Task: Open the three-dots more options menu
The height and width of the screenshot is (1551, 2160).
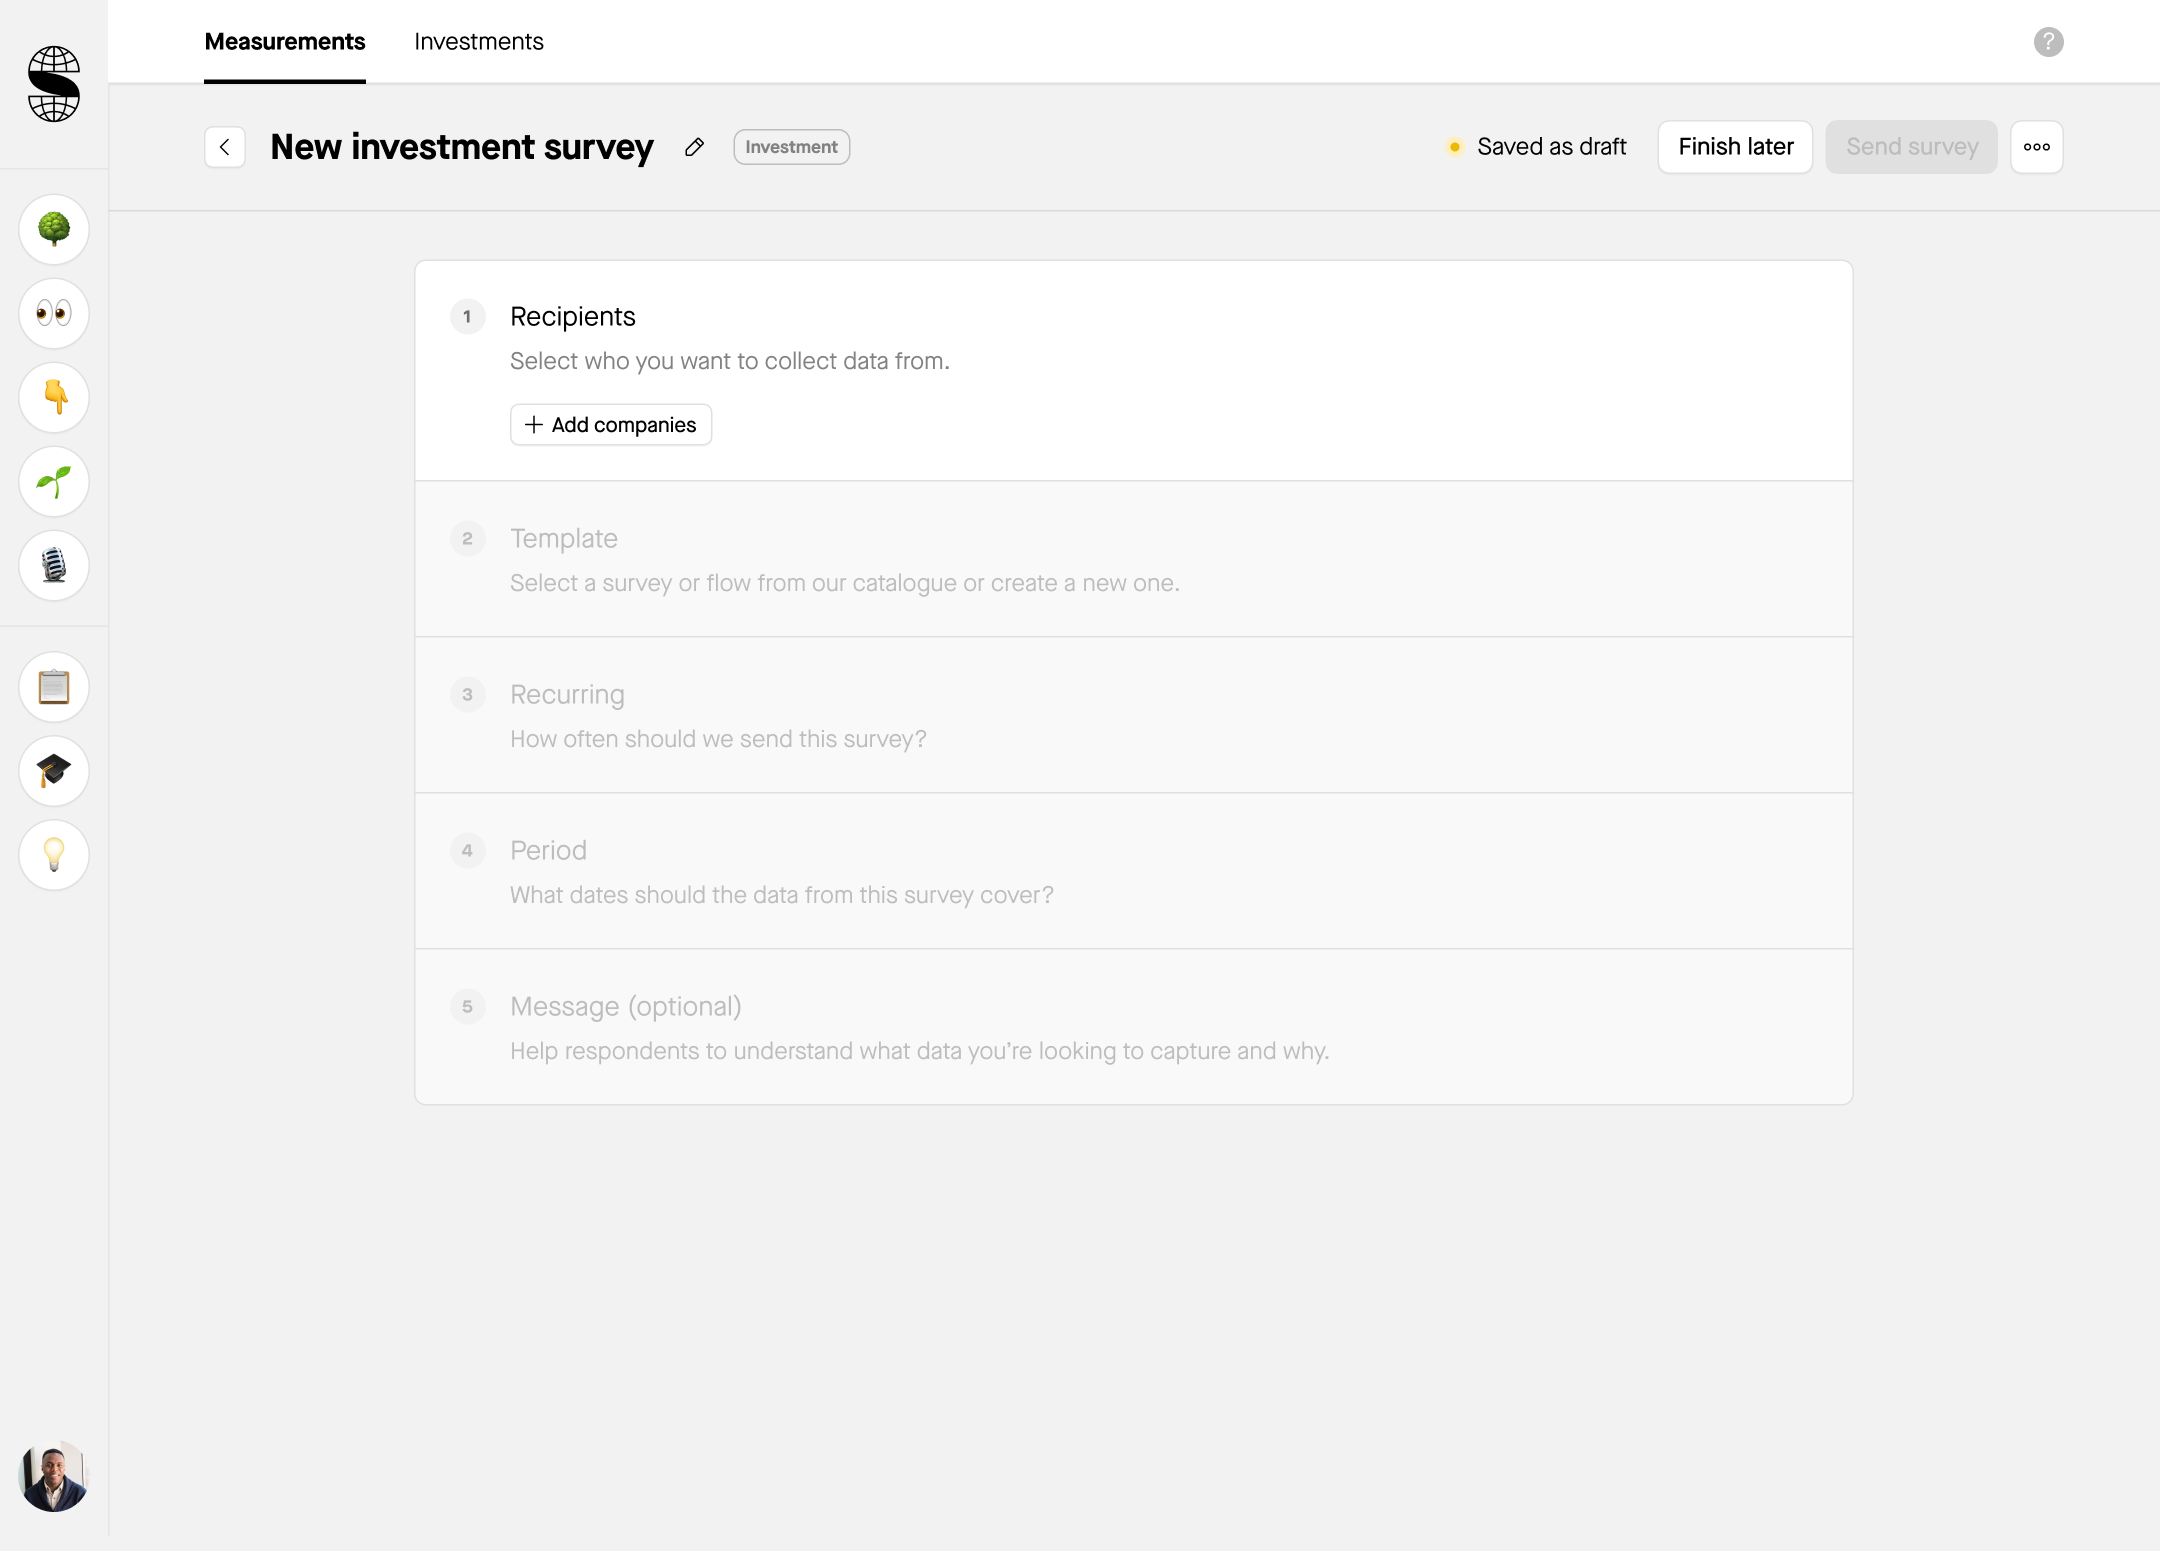Action: point(2036,147)
